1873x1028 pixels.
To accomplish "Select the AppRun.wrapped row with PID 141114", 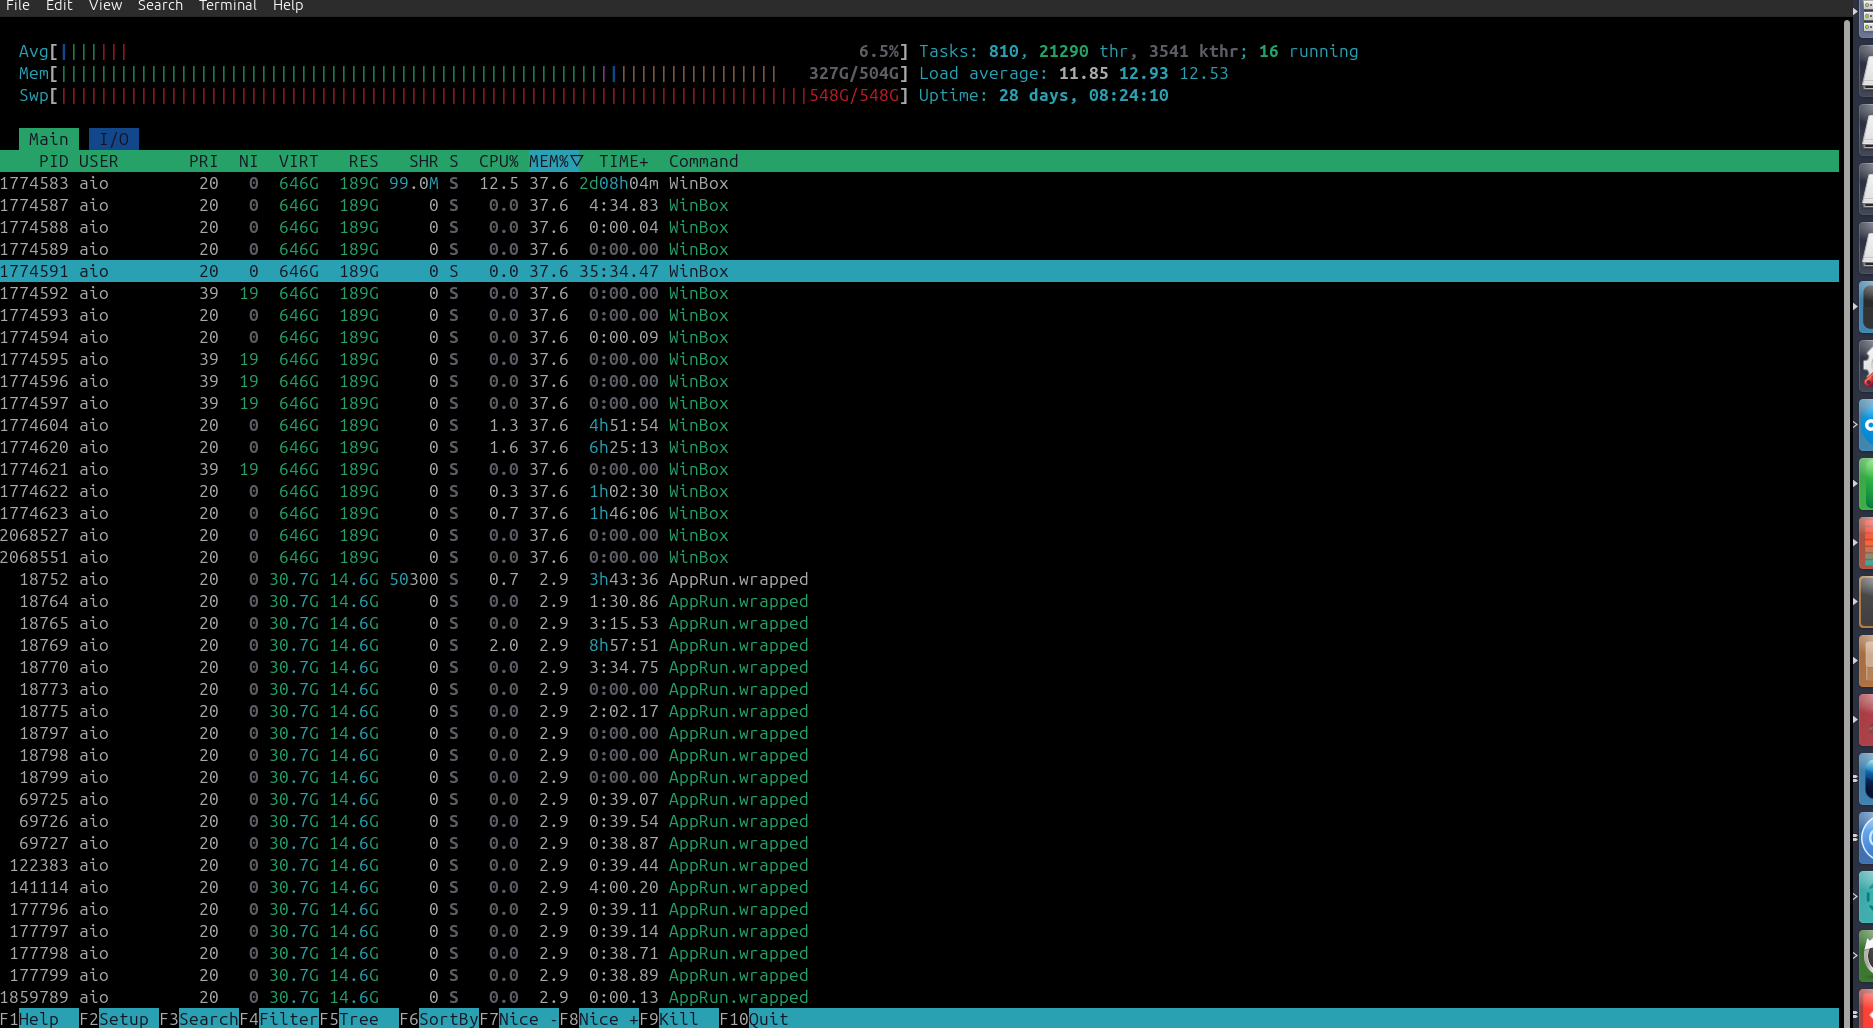I will coord(919,887).
